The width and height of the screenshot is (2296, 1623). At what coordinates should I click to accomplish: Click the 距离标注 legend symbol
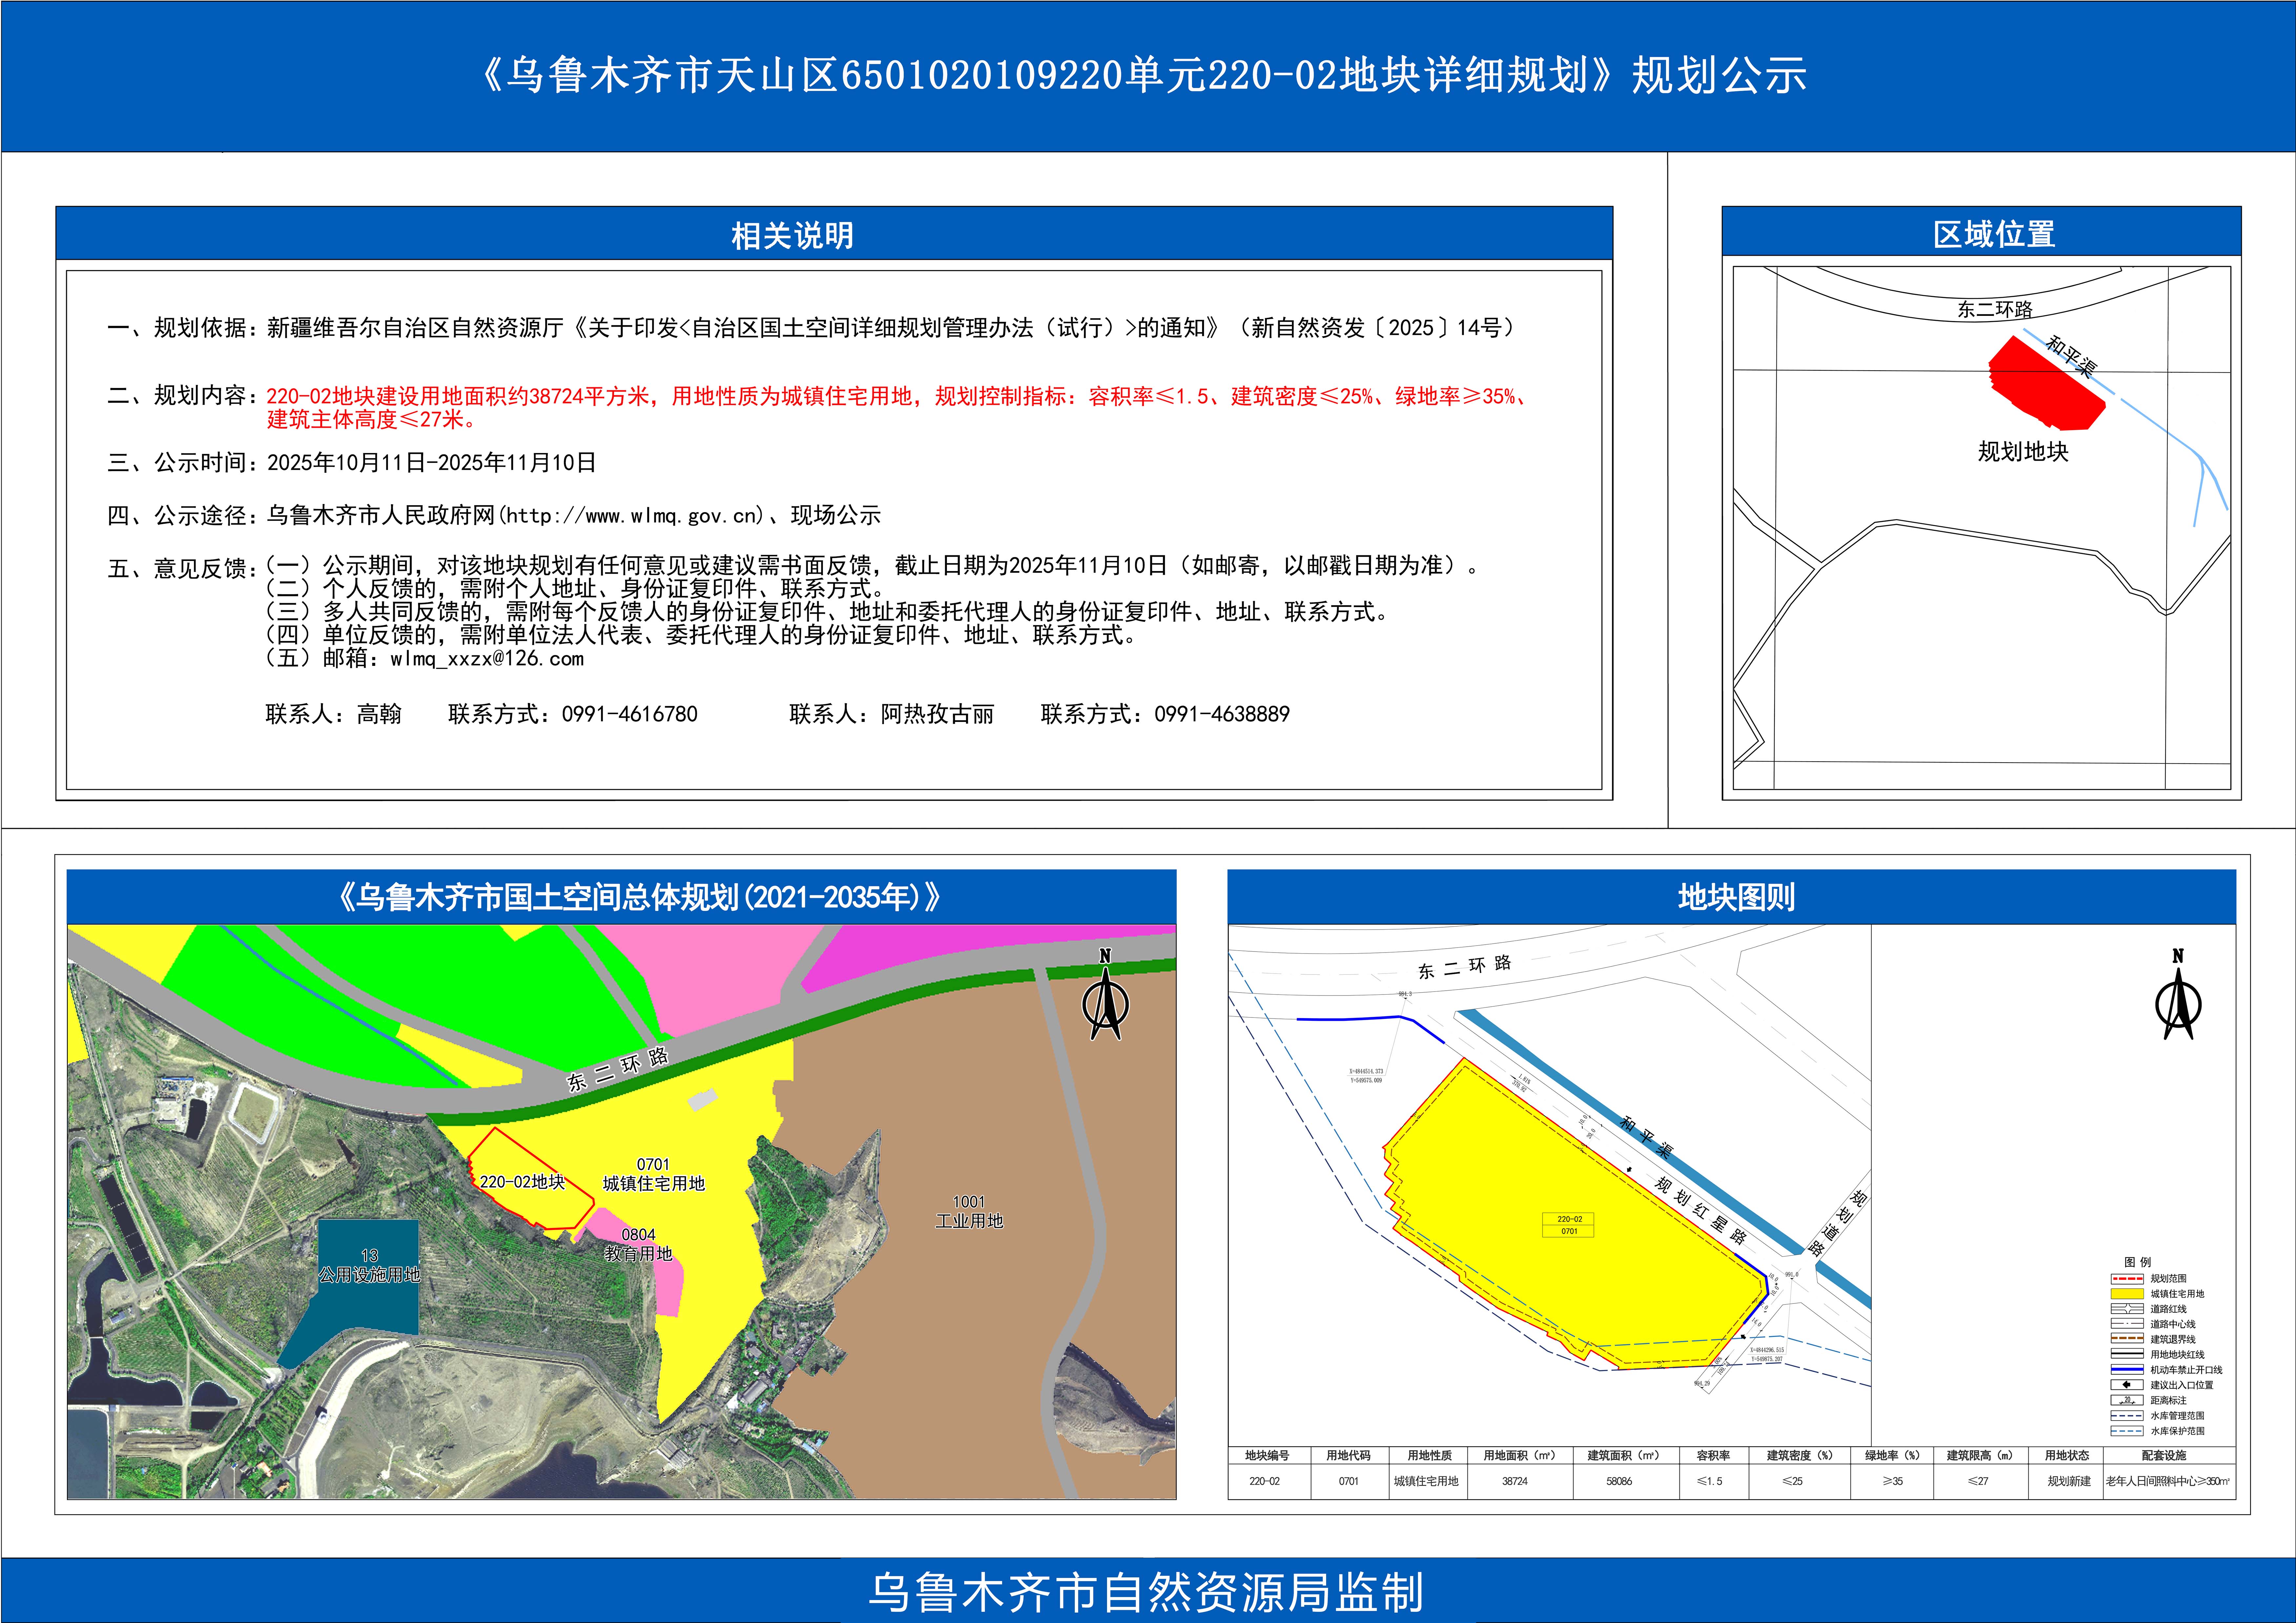click(2127, 1400)
